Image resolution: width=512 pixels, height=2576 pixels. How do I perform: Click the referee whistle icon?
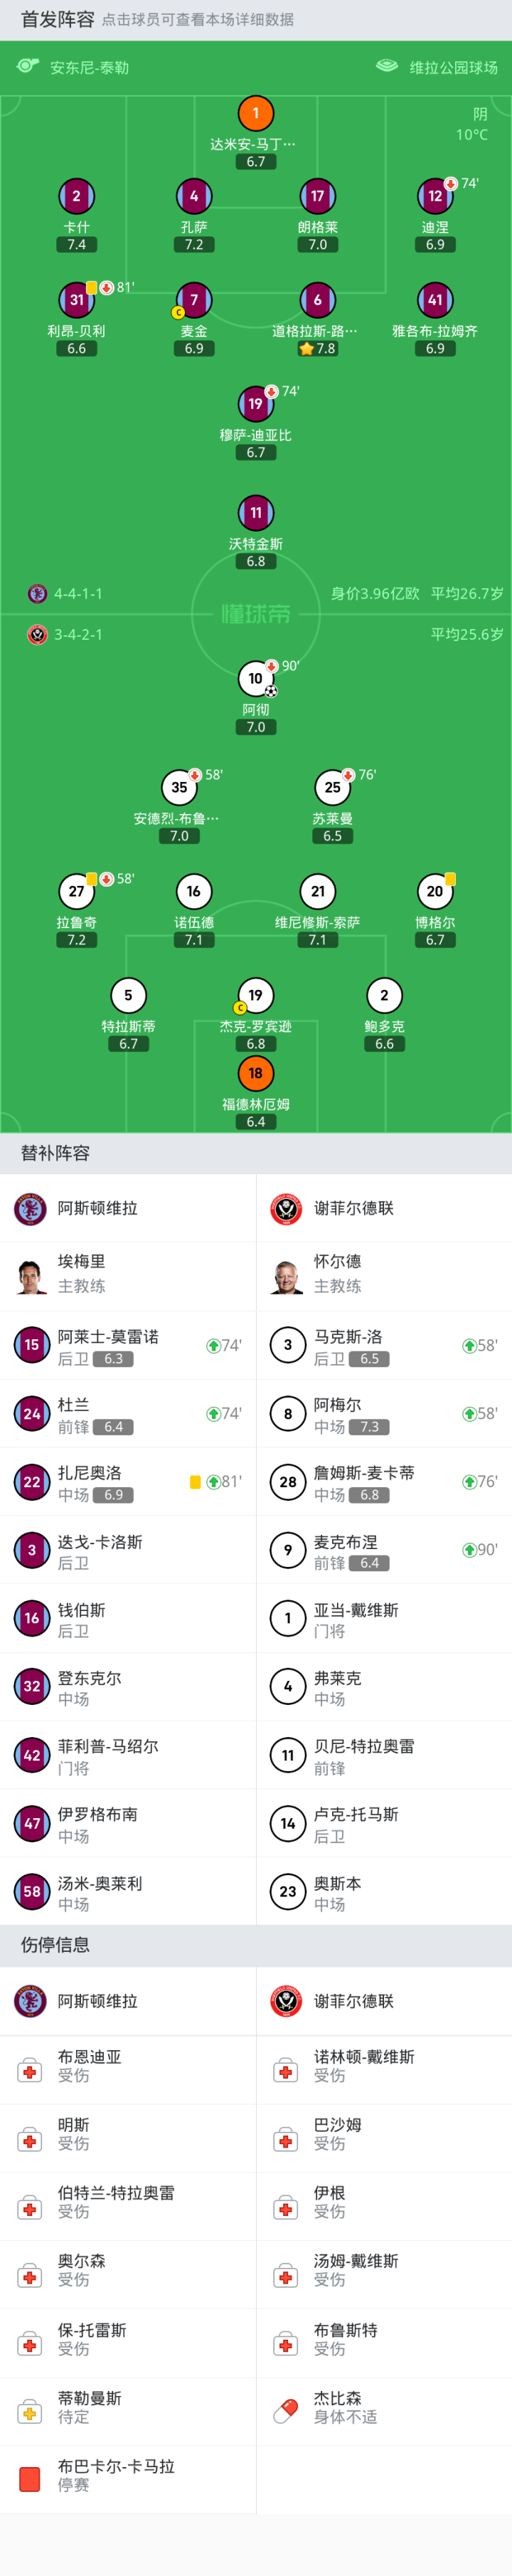pos(28,66)
